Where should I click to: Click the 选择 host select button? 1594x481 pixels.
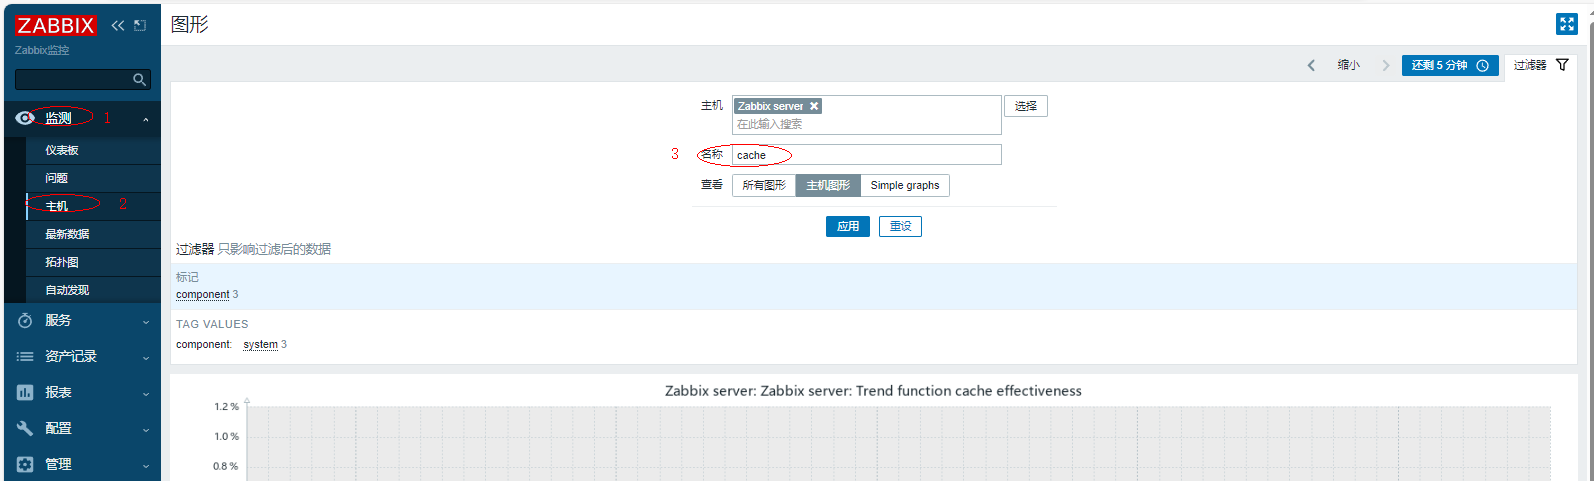(1025, 106)
